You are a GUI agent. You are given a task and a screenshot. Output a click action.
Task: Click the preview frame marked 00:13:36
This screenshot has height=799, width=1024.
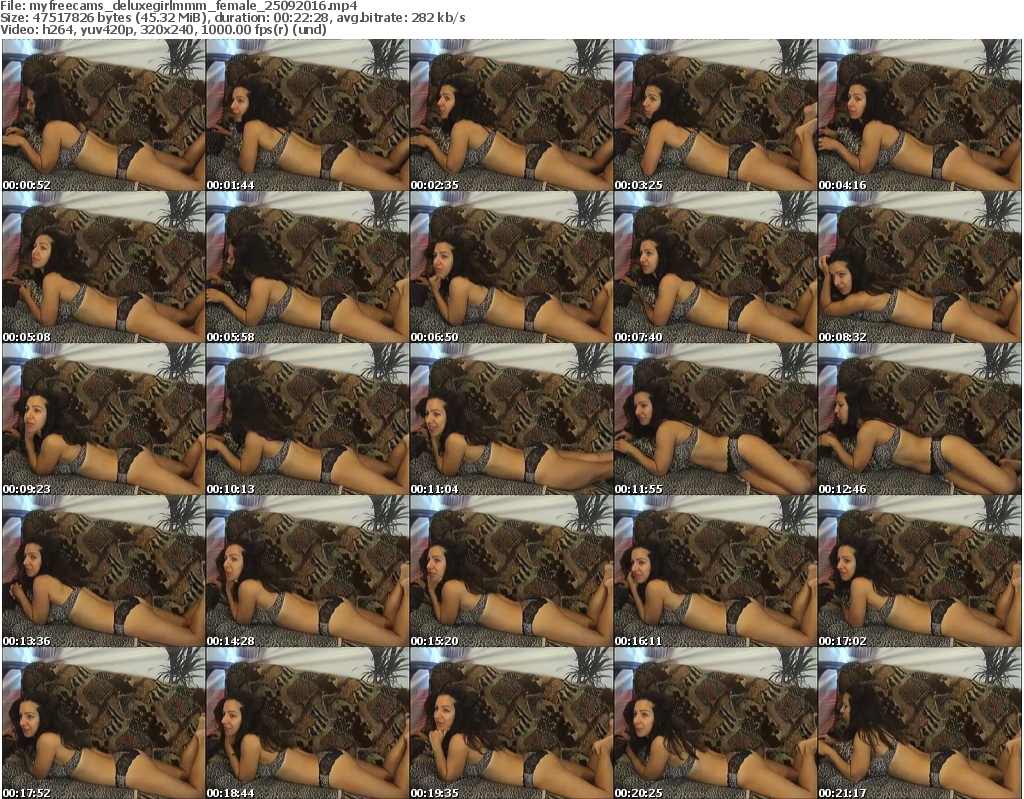pyautogui.click(x=103, y=571)
